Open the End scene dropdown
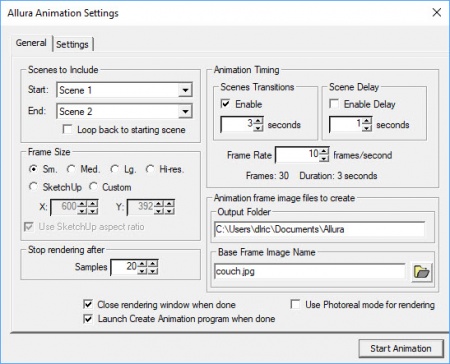The height and width of the screenshot is (364, 450). (185, 111)
